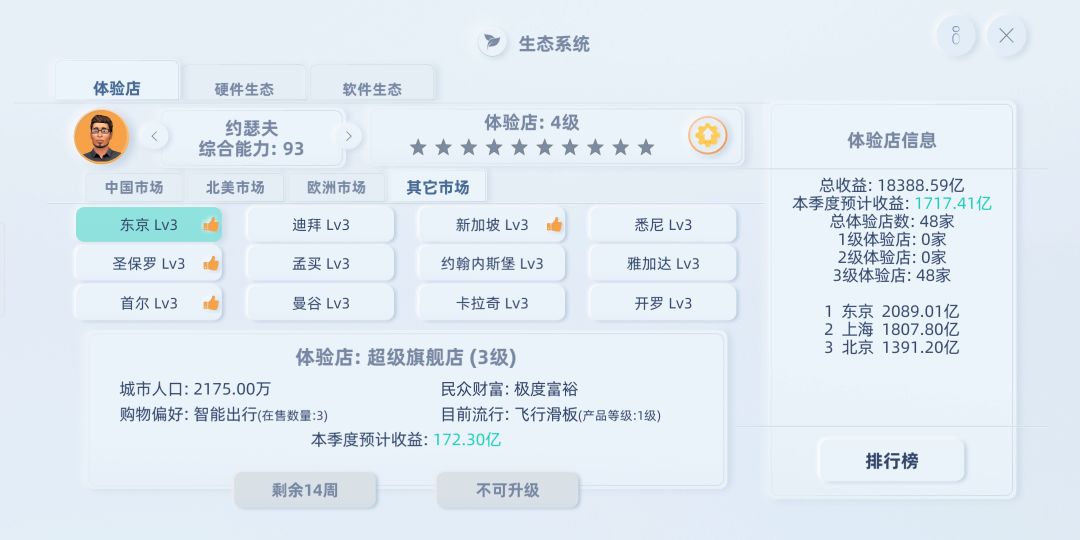Select the 中国市场 market tab
1080x540 pixels.
coord(134,187)
